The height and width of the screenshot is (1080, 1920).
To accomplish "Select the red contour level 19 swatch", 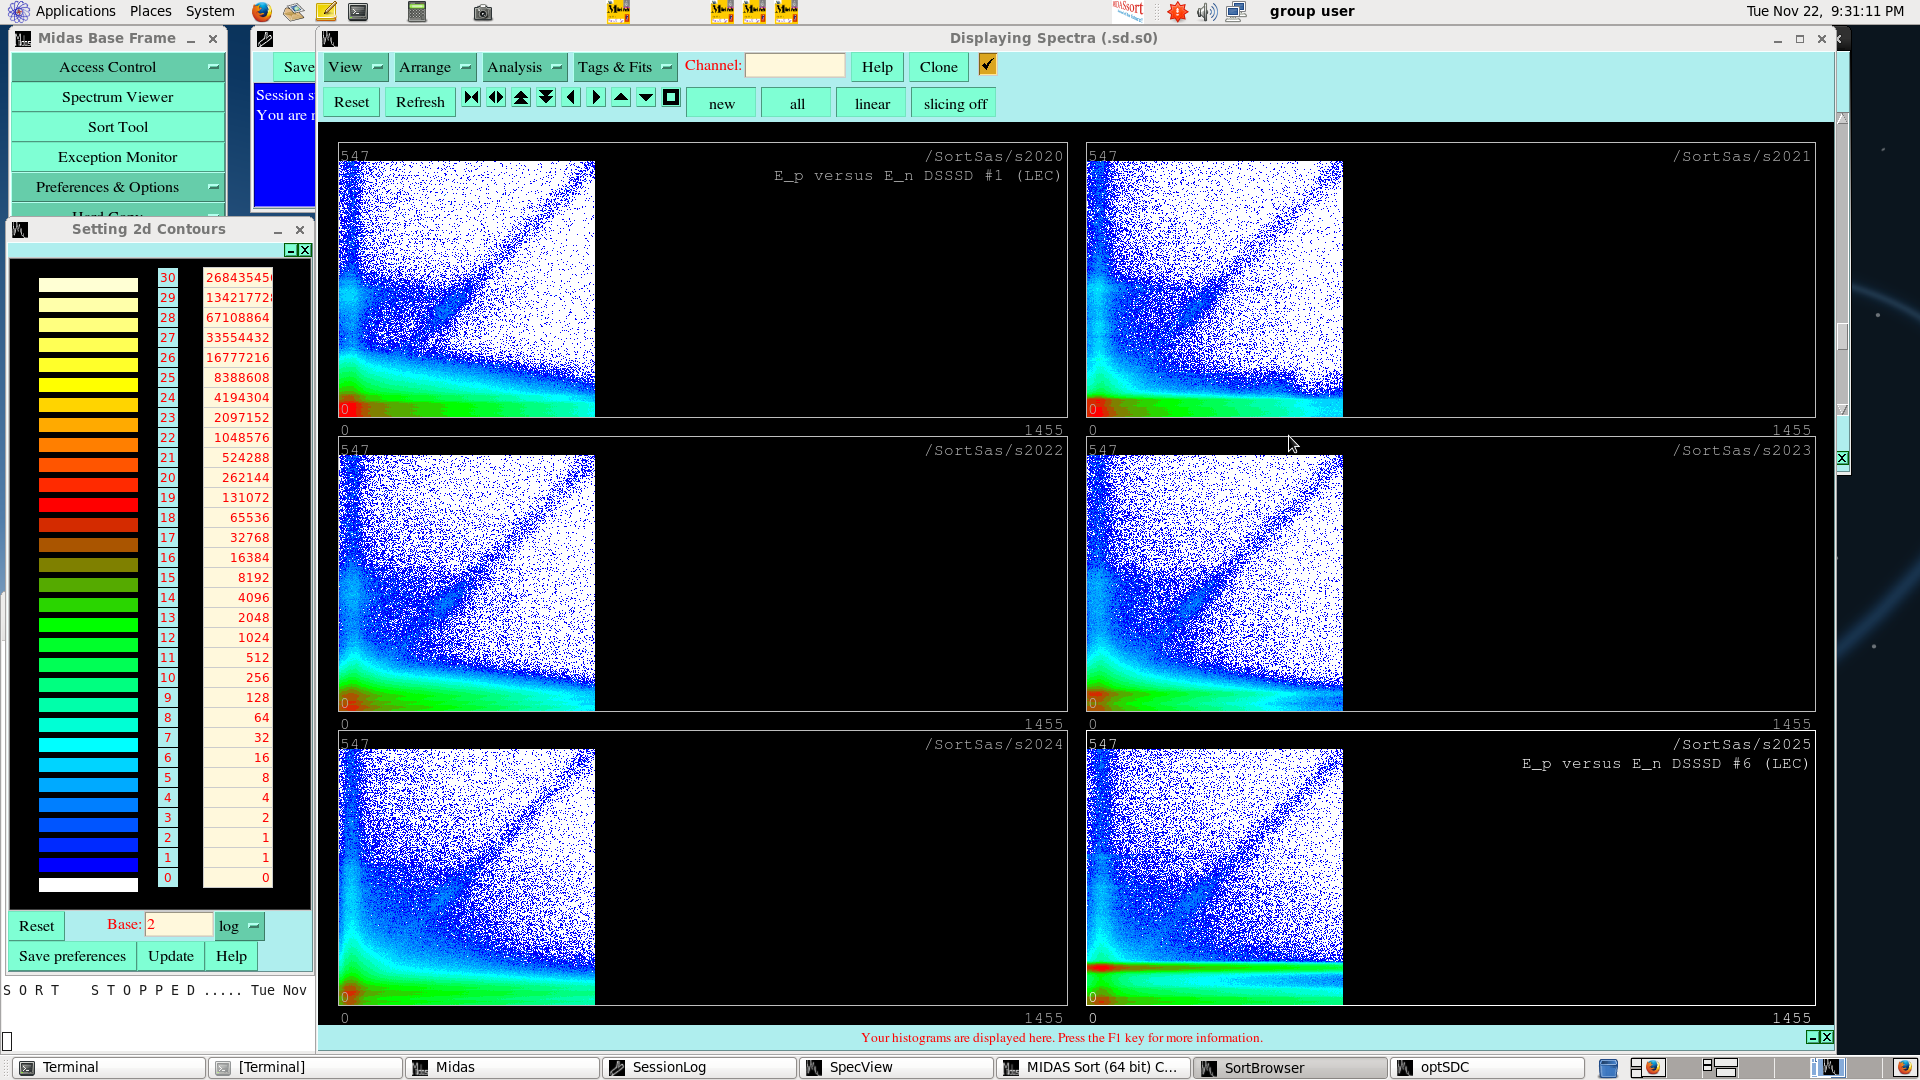I will pos(88,505).
